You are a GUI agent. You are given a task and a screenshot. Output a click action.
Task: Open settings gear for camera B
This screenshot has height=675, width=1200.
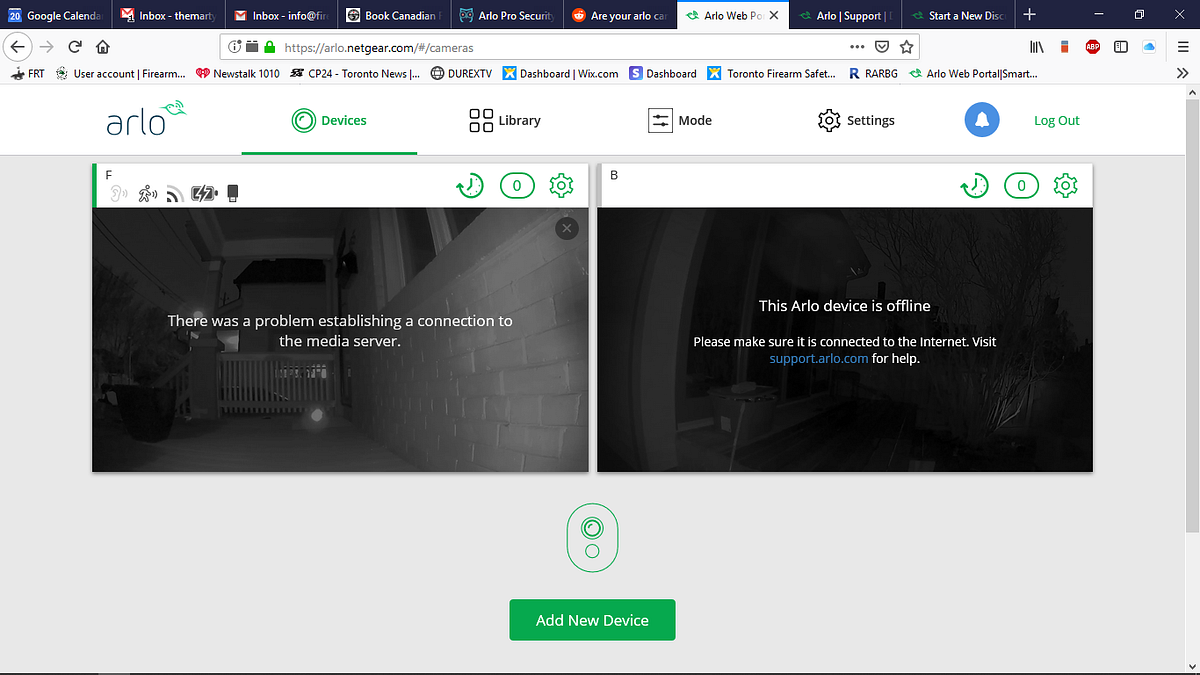coord(1066,185)
